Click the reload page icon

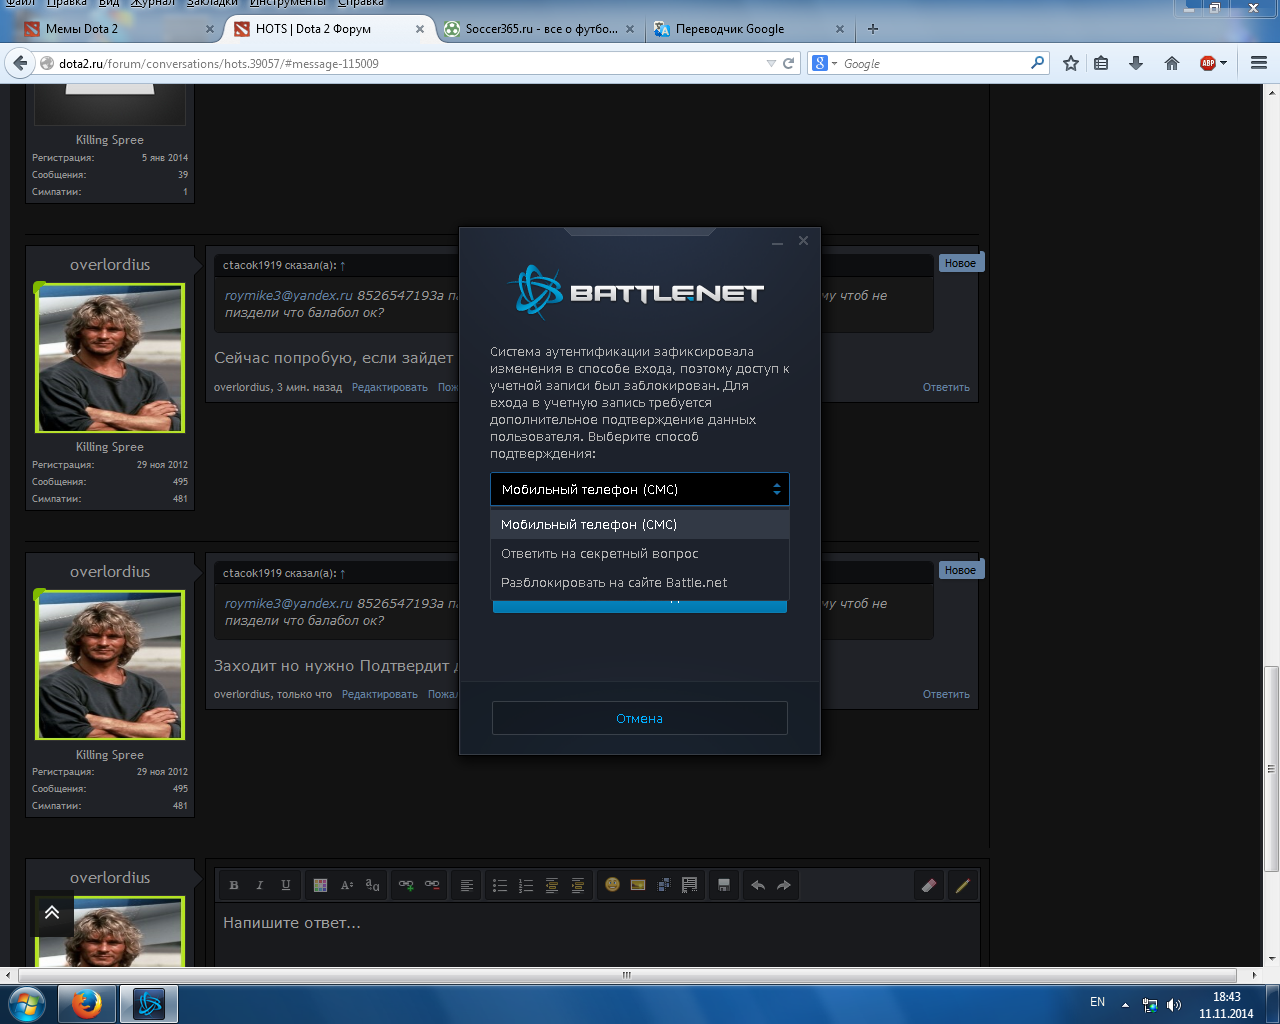point(789,63)
